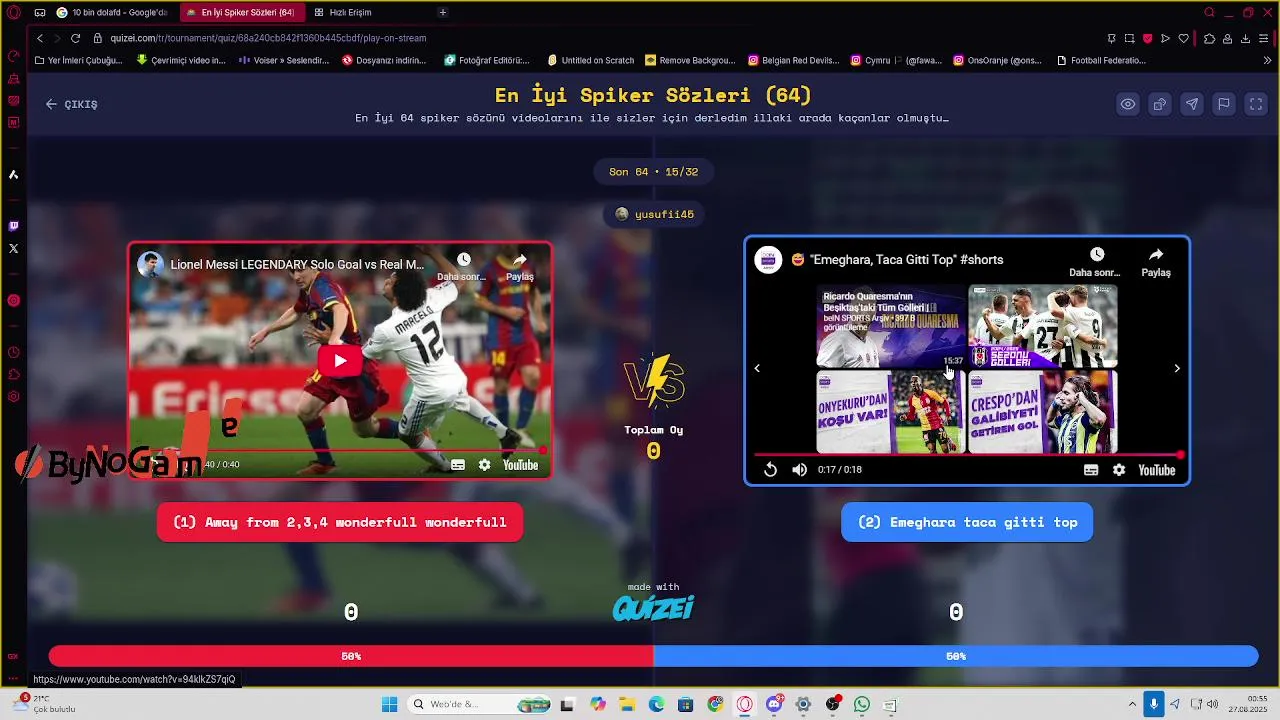Click Paylaş share on Messi video
This screenshot has height=720, width=1280.
pyautogui.click(x=519, y=267)
